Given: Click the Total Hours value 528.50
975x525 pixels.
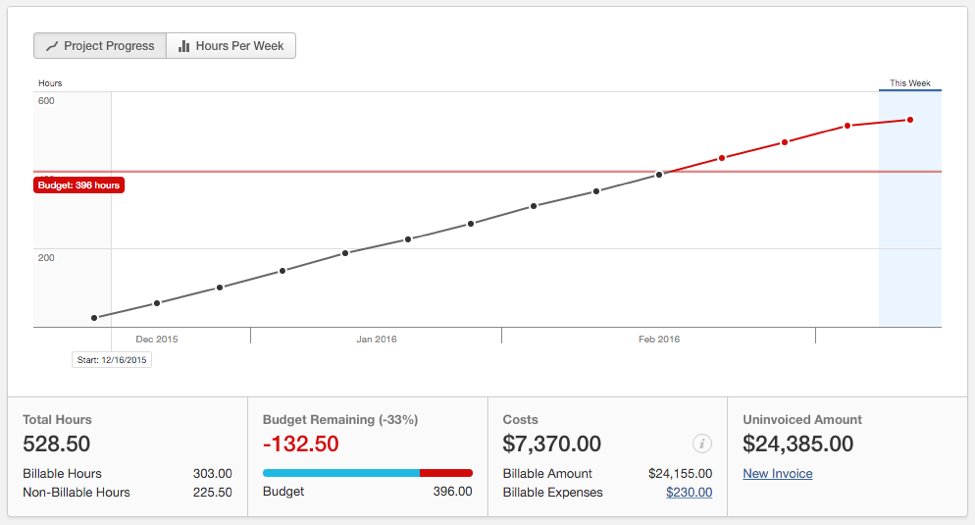Looking at the screenshot, I should 56,444.
